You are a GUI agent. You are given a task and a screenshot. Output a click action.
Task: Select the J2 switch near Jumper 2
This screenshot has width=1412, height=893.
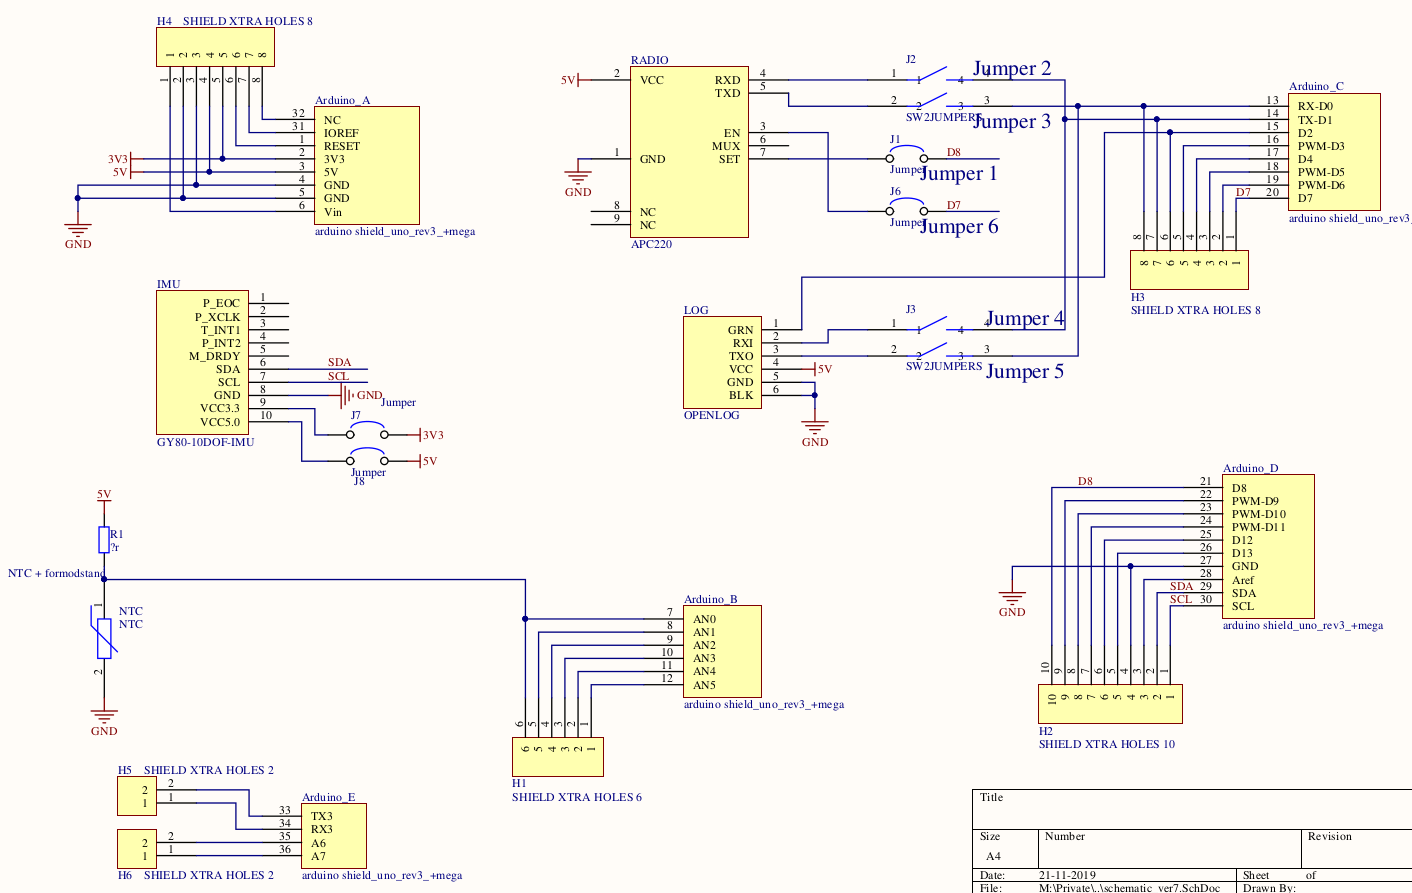932,75
